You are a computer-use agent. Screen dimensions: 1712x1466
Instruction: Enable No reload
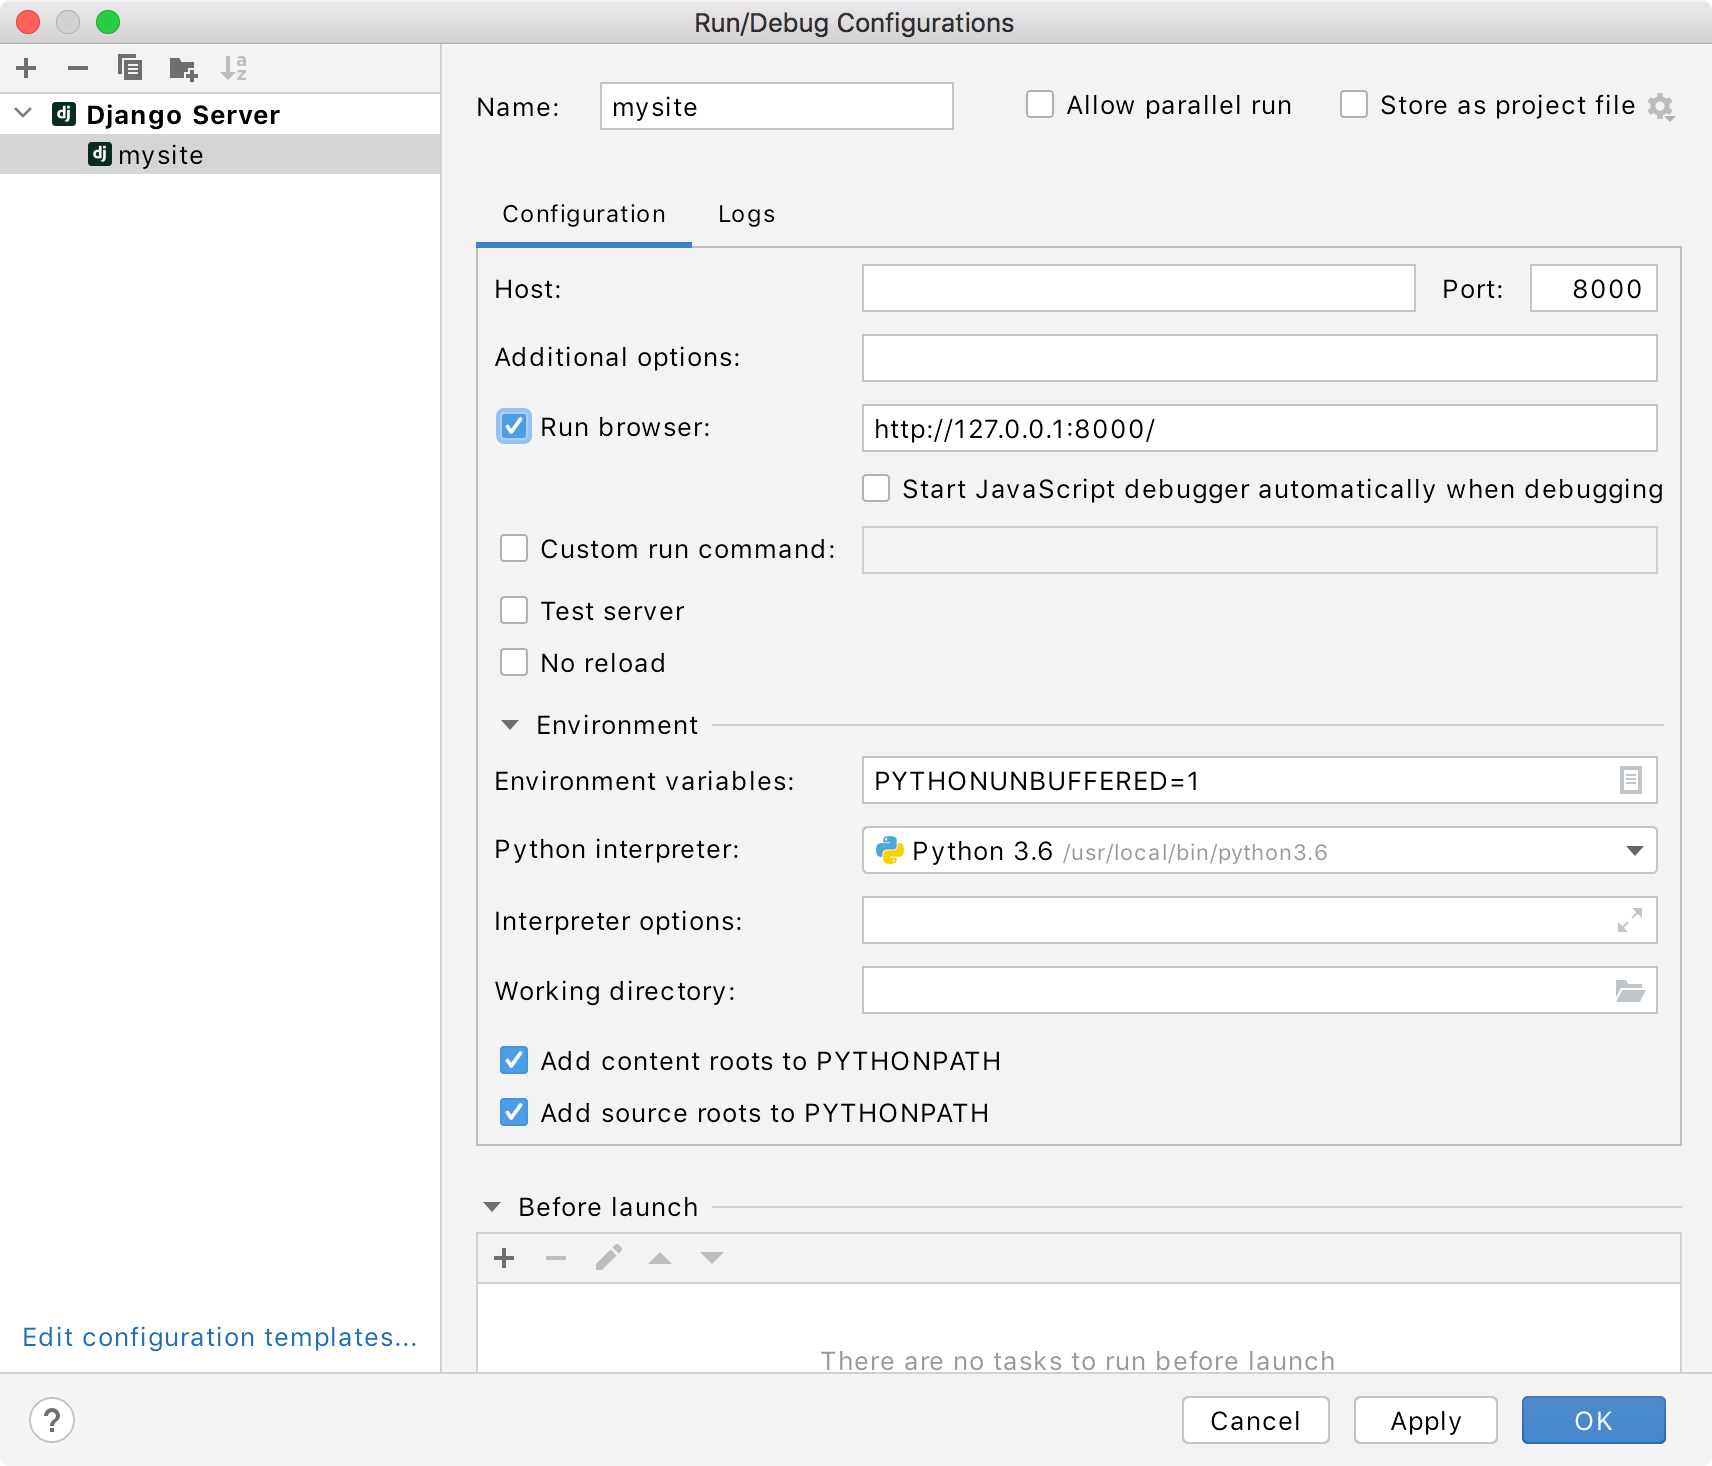(514, 662)
